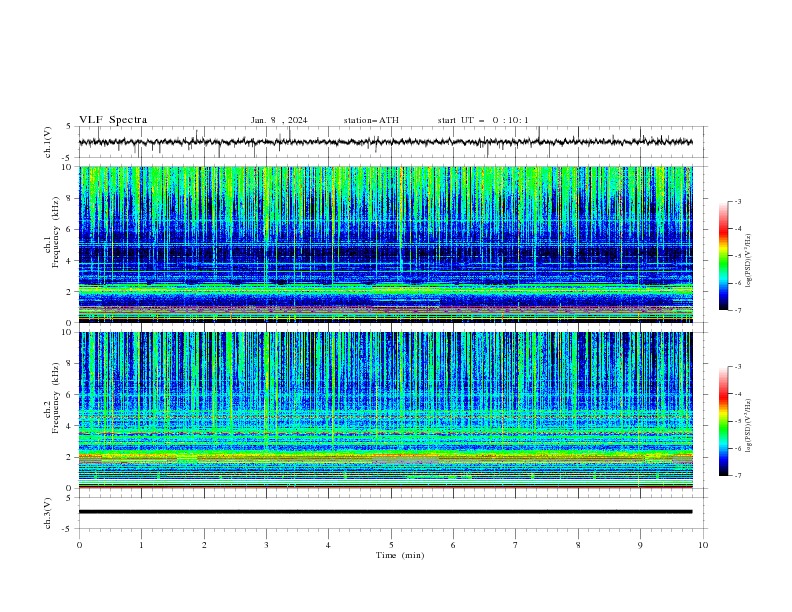Click the time axis tick label '1'
This screenshot has height=612, width=792.
(141, 545)
